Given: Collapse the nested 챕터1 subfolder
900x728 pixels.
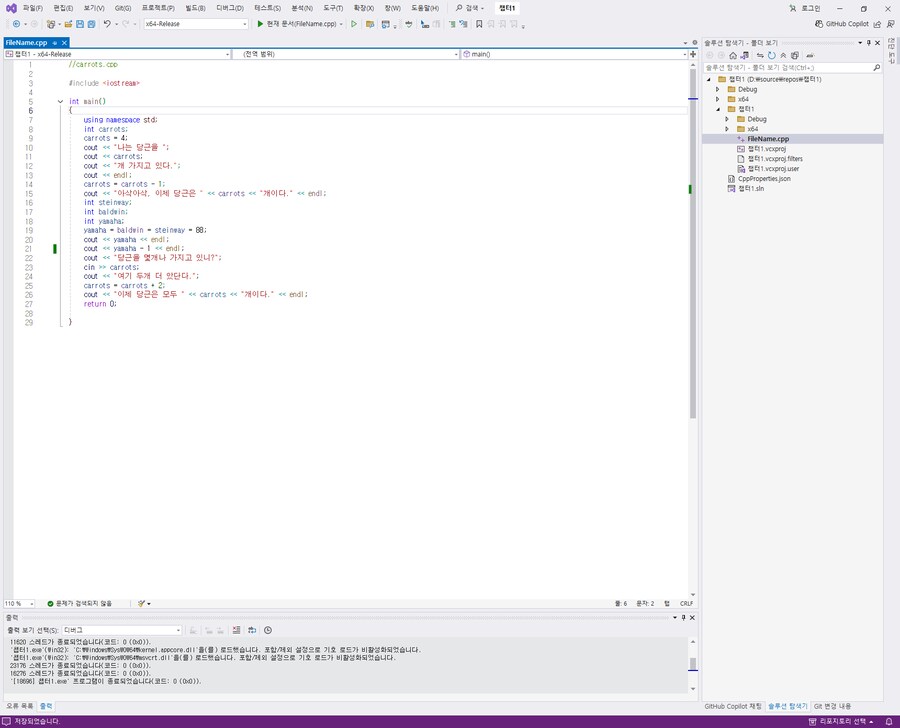Looking at the screenshot, I should (x=718, y=109).
